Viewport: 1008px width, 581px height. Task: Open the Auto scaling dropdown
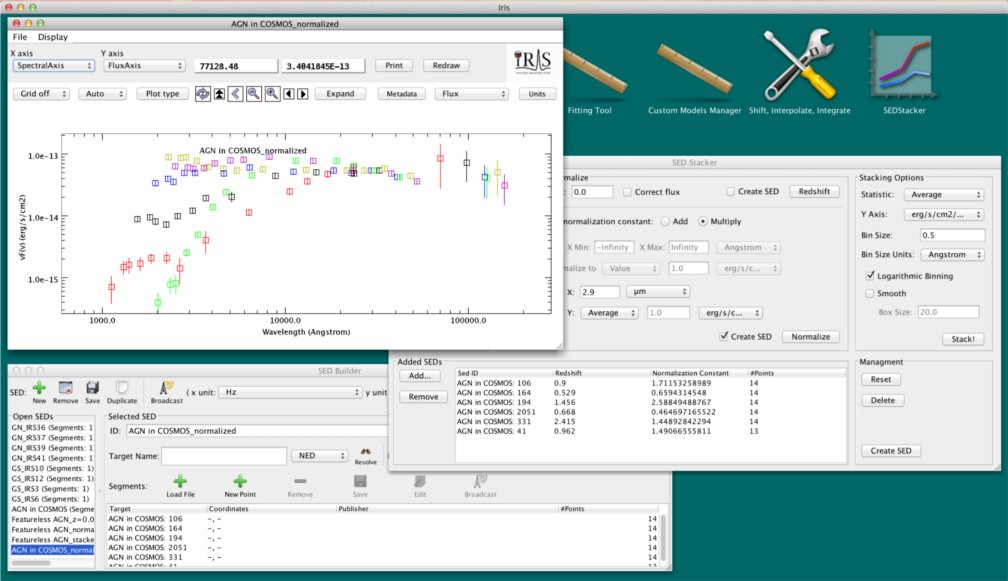[102, 94]
